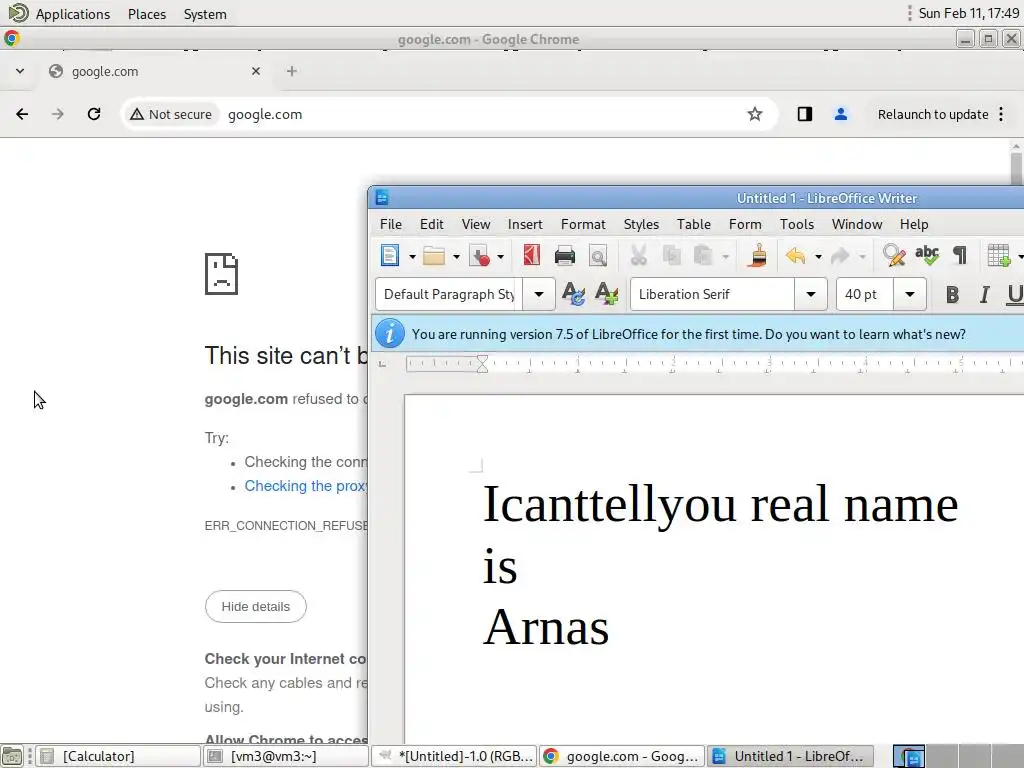Click the Not secure site info chip

(x=172, y=114)
